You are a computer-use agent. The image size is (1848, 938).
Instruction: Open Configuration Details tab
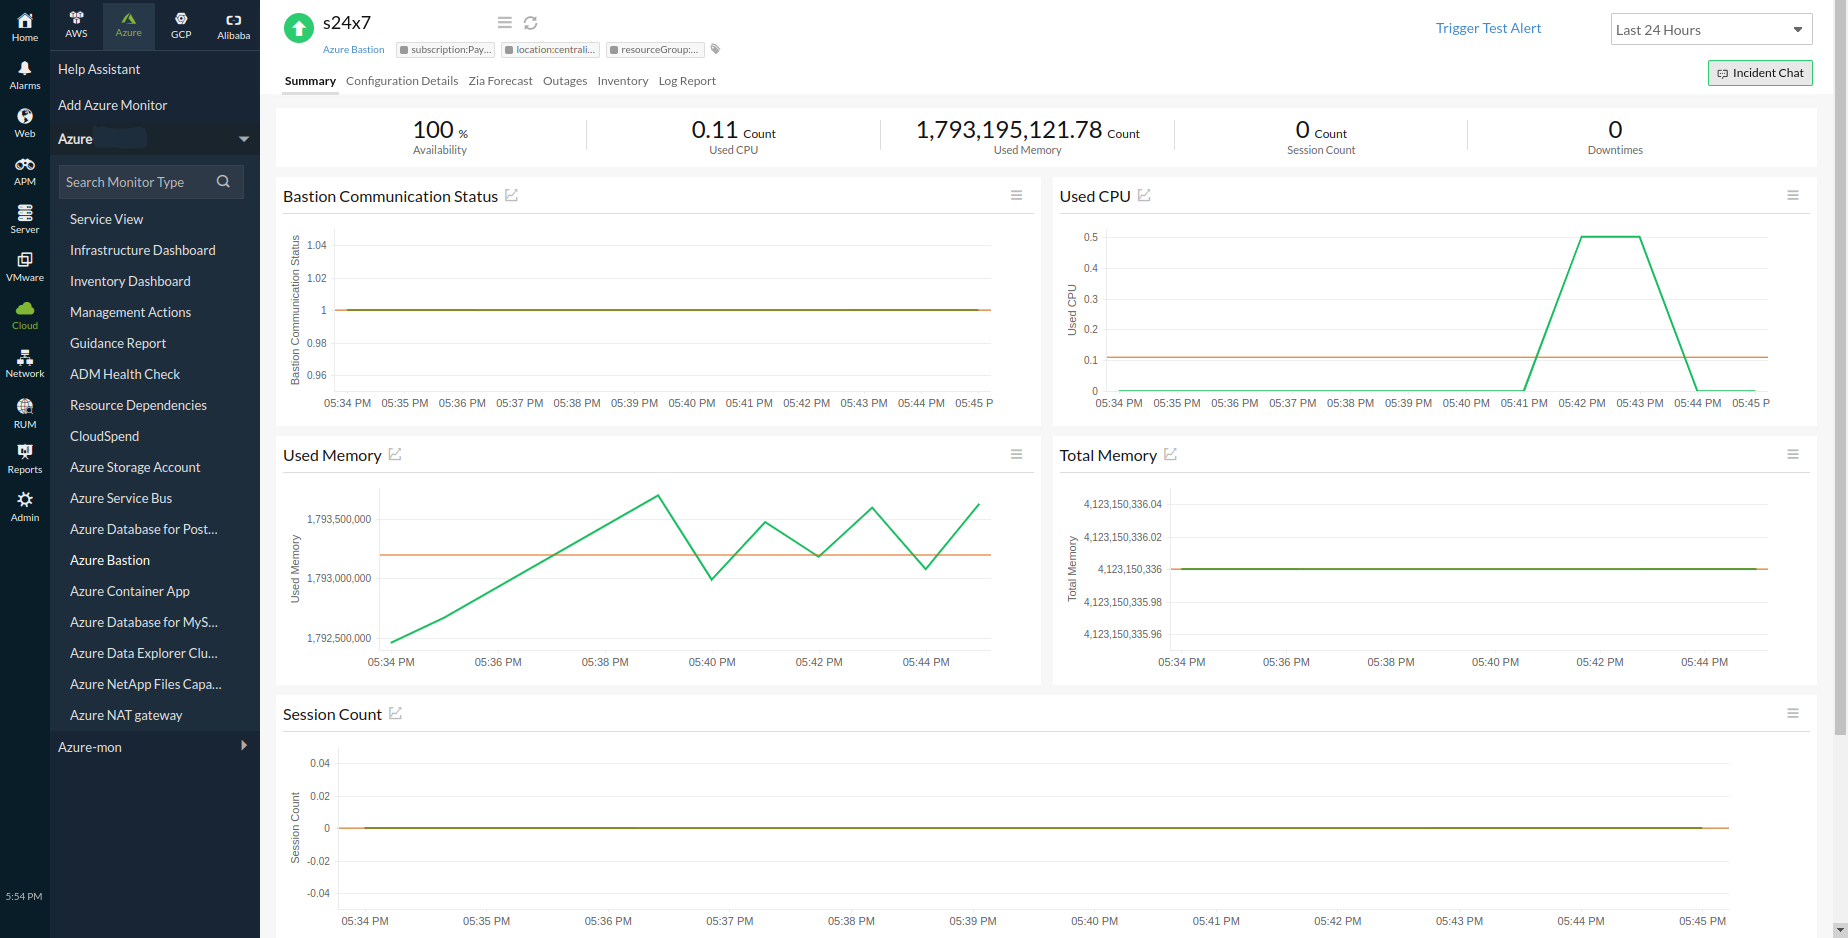pyautogui.click(x=402, y=81)
